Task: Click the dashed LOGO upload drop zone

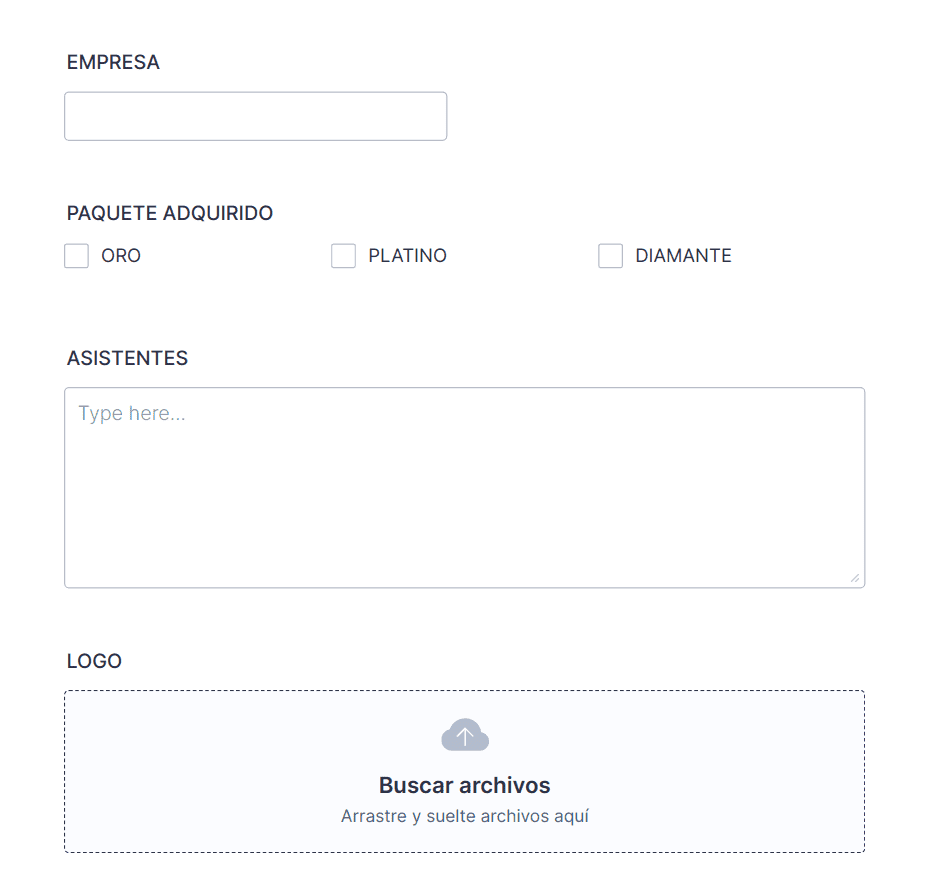Action: pyautogui.click(x=200, y=770)
